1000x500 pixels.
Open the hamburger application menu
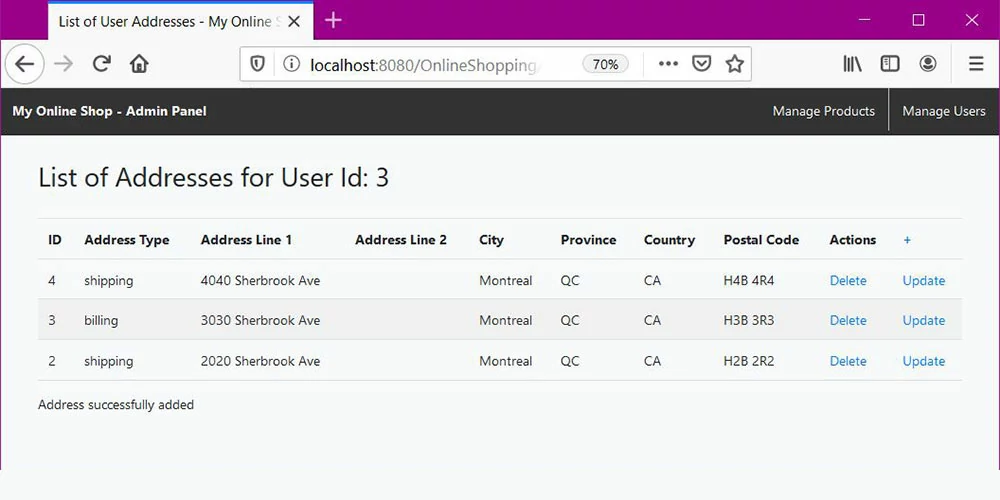click(x=976, y=64)
